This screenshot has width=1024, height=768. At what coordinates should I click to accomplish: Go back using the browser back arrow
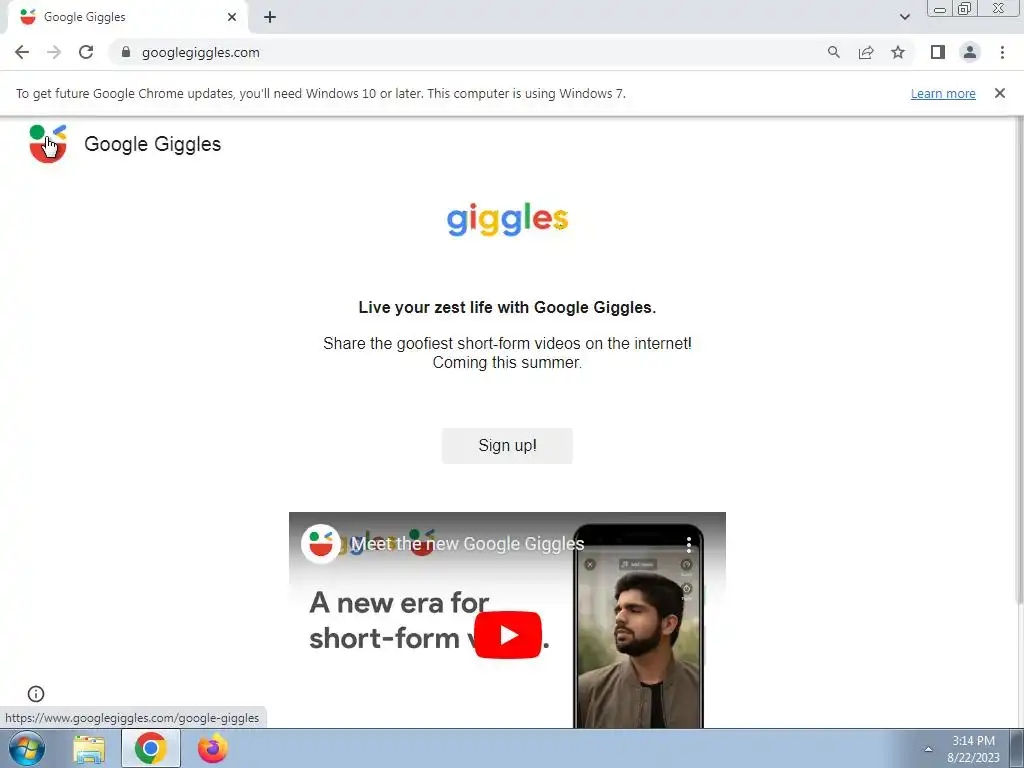click(x=22, y=52)
